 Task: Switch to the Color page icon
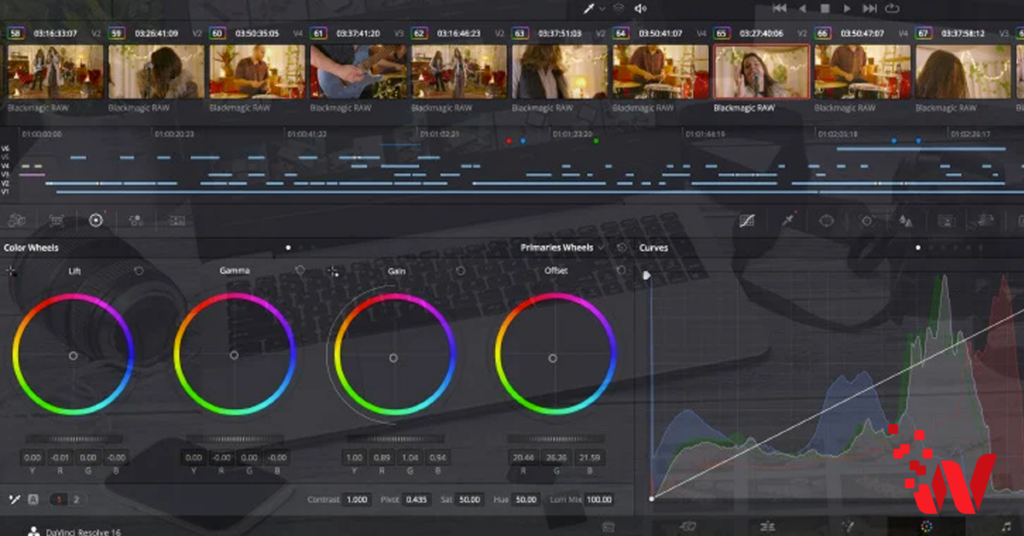click(926, 526)
